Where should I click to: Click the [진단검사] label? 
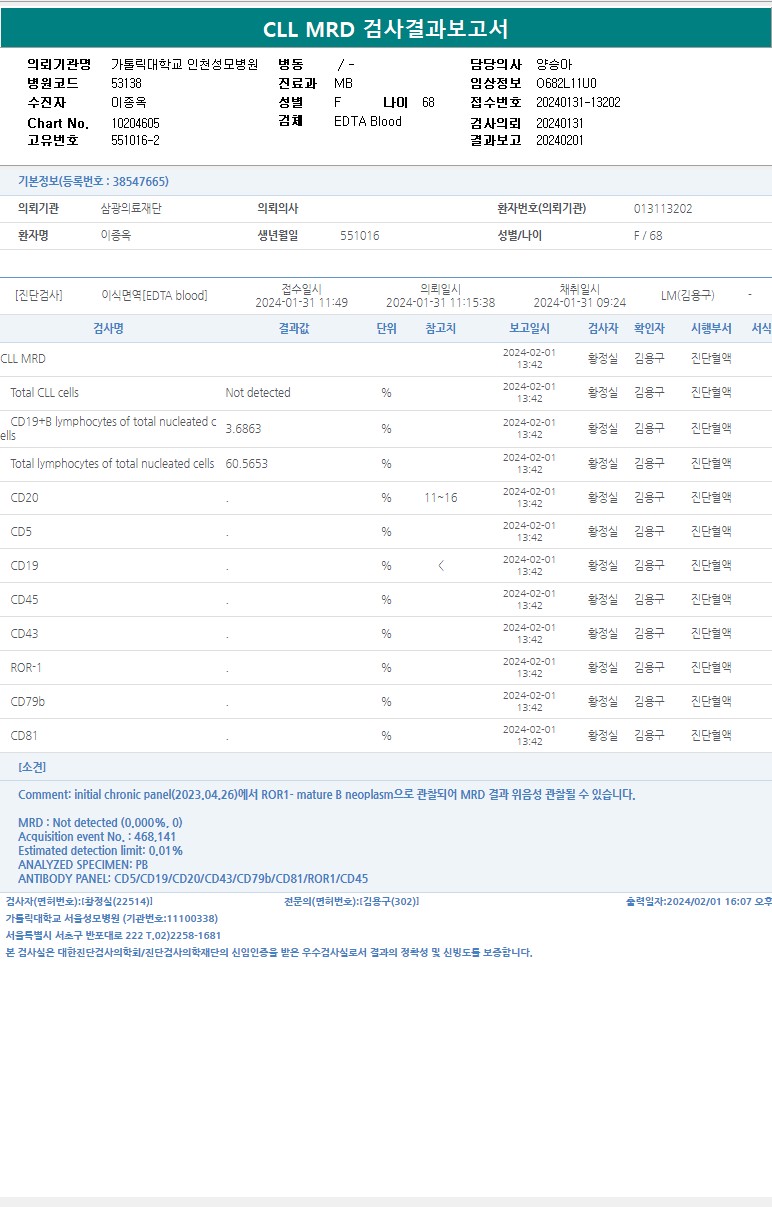38,296
